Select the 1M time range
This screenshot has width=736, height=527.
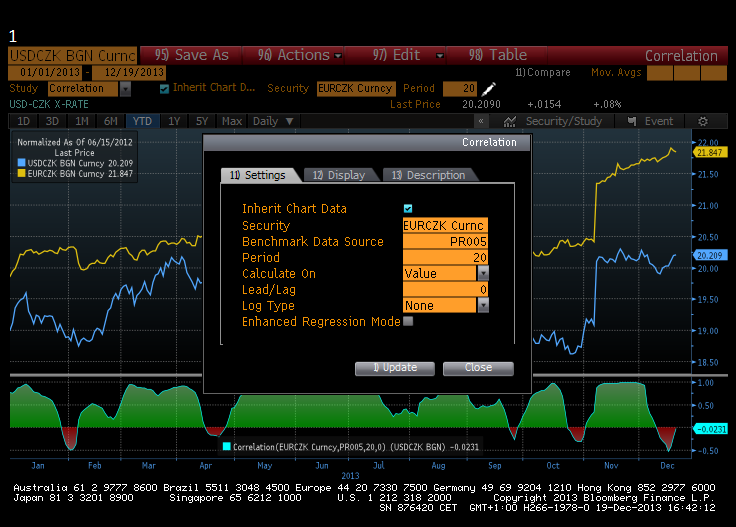[82, 121]
